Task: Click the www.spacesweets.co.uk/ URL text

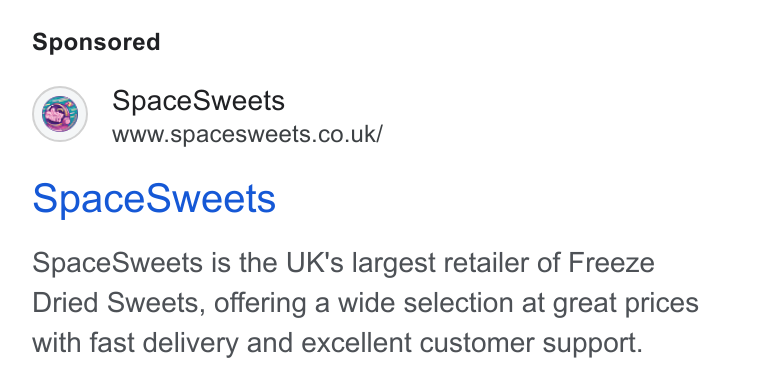Action: click(247, 134)
